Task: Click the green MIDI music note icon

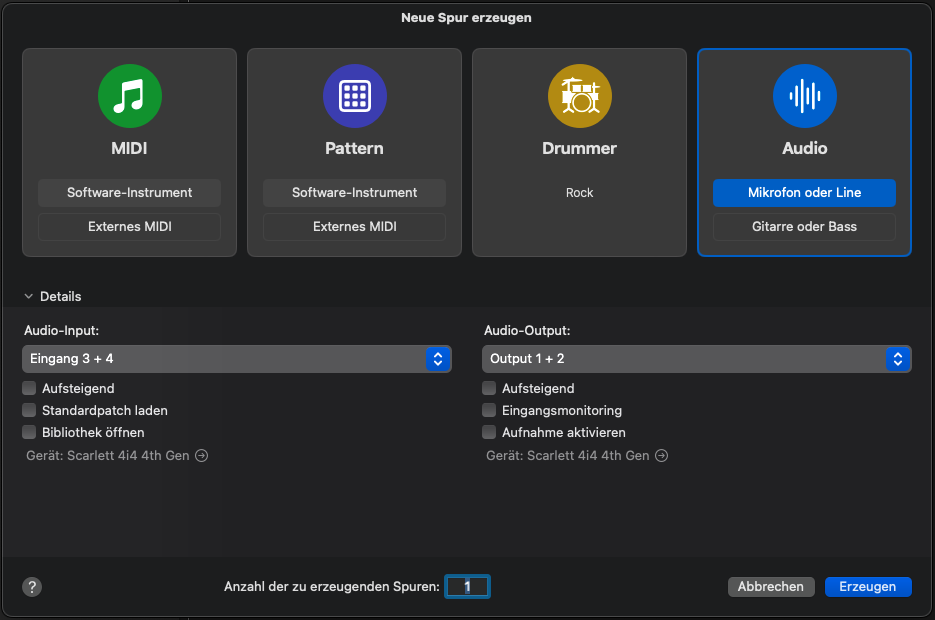Action: 129,96
